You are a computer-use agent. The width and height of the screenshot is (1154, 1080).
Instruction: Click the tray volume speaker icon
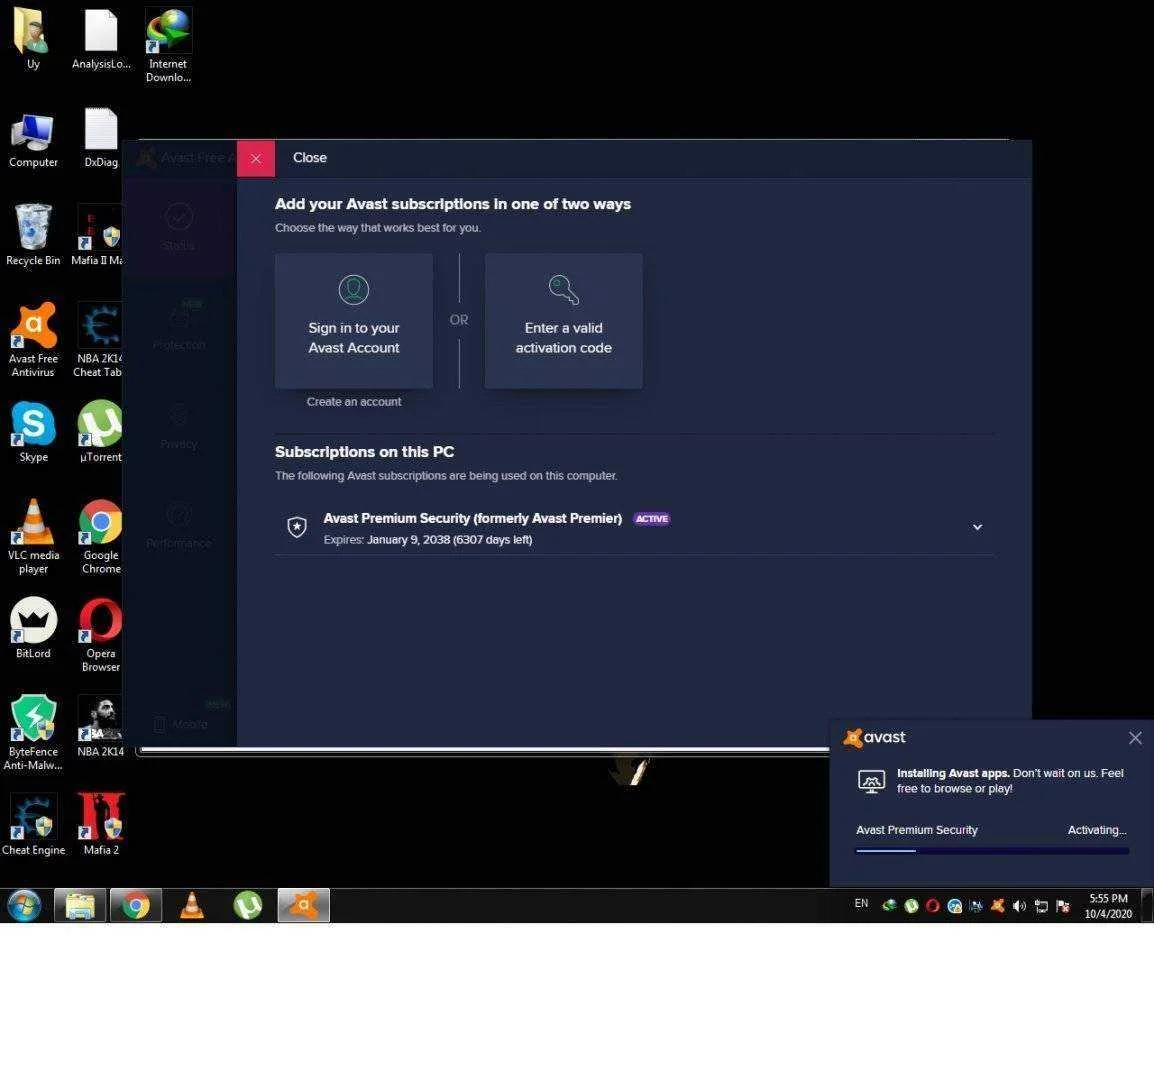click(1019, 906)
